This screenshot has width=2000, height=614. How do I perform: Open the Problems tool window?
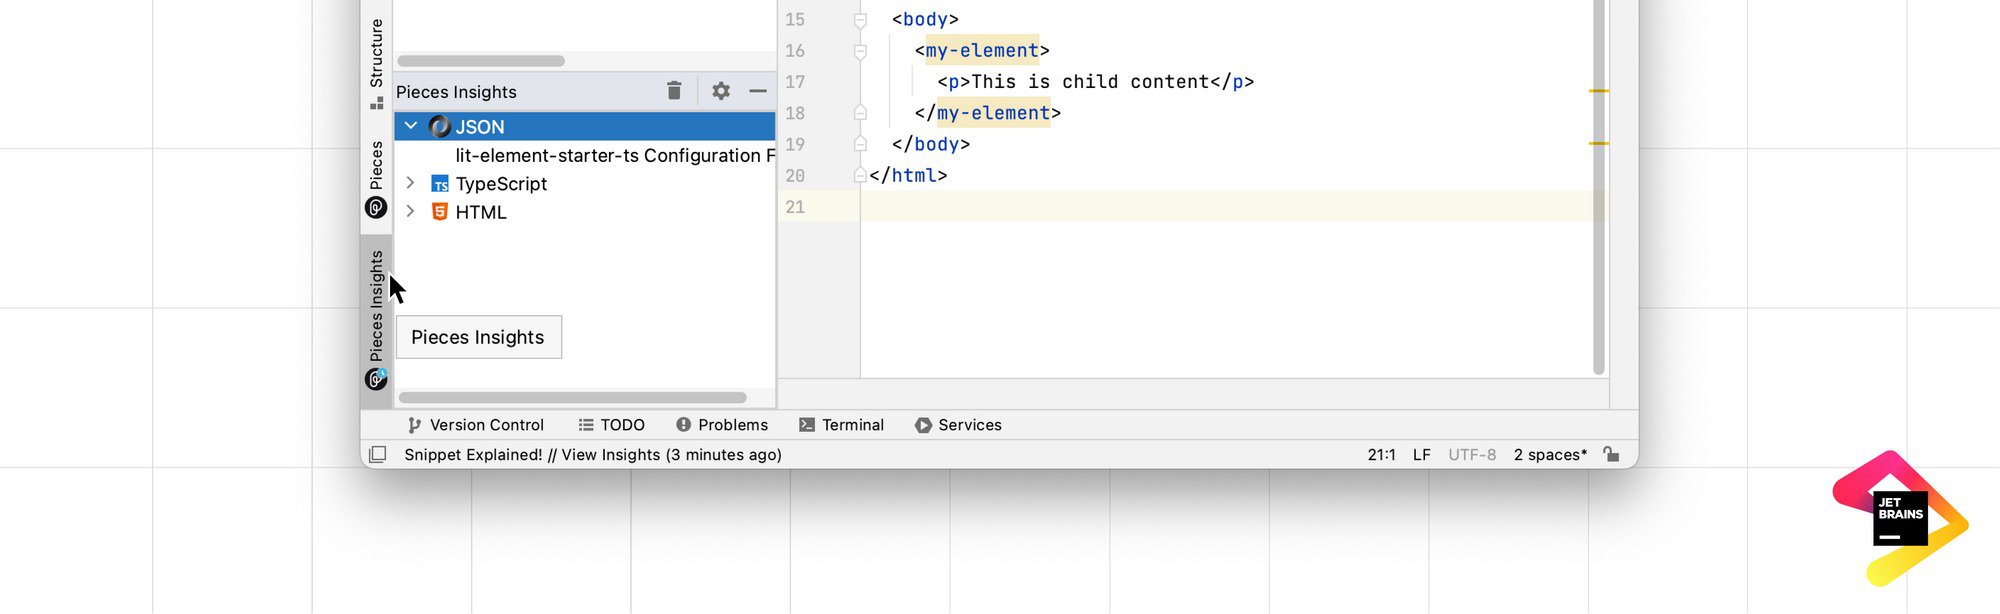pyautogui.click(x=722, y=425)
